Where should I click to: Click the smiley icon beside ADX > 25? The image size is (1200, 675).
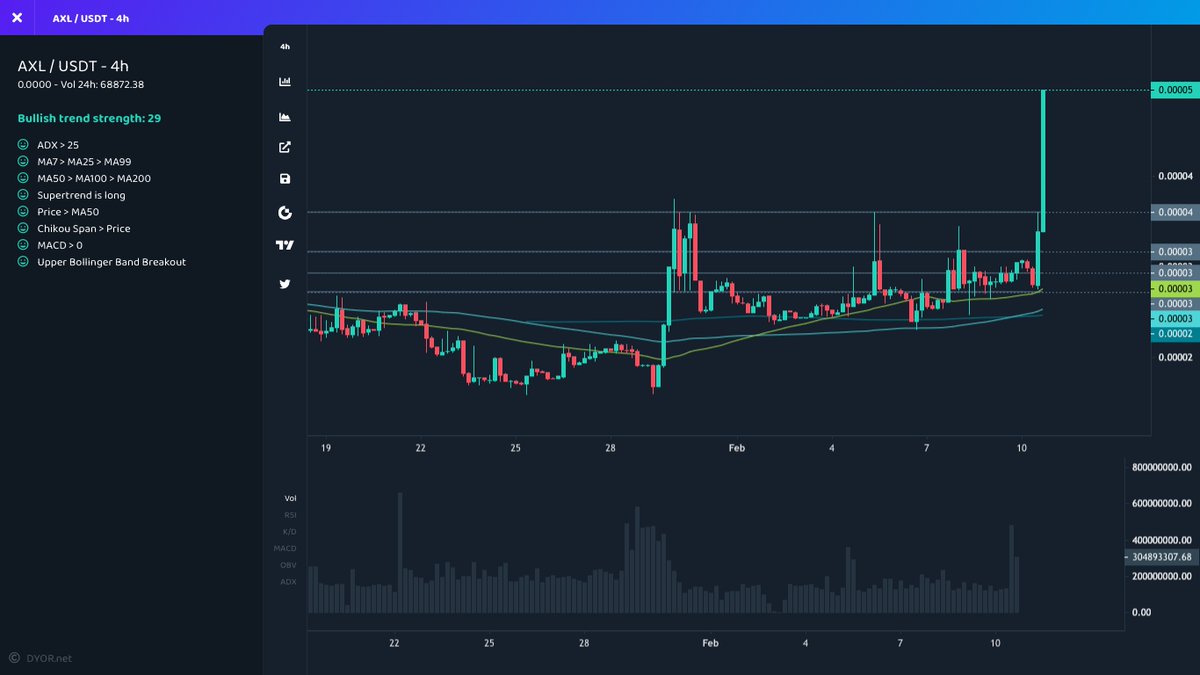coord(23,145)
